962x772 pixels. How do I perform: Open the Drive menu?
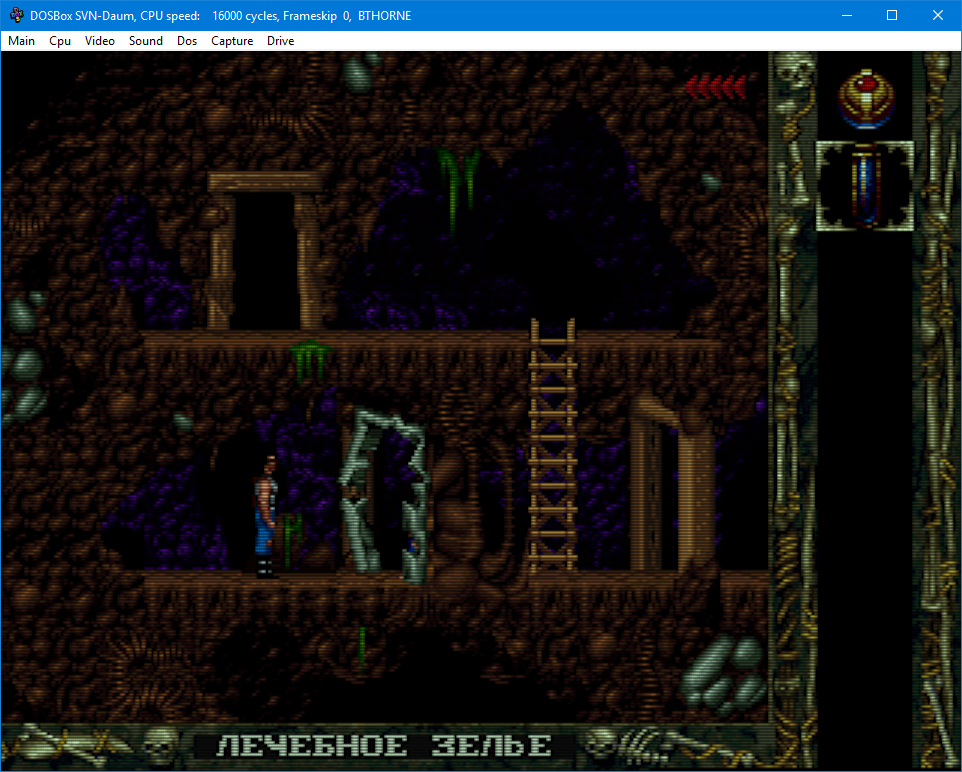280,41
